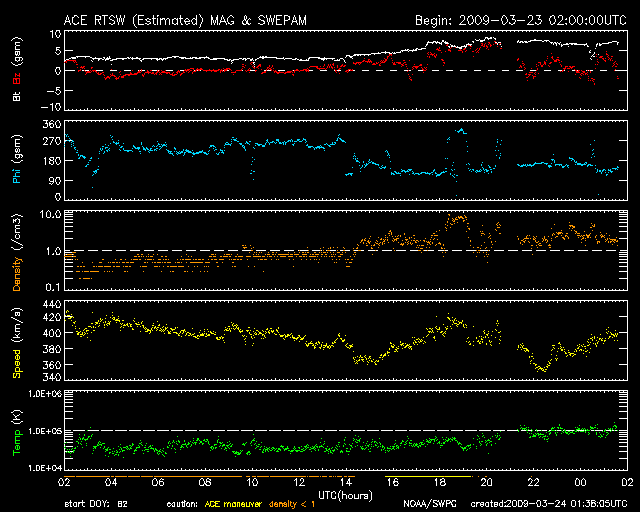This screenshot has height=512, width=640.
Task: Click the "440" tick on the Speed axis
Action: point(52,304)
